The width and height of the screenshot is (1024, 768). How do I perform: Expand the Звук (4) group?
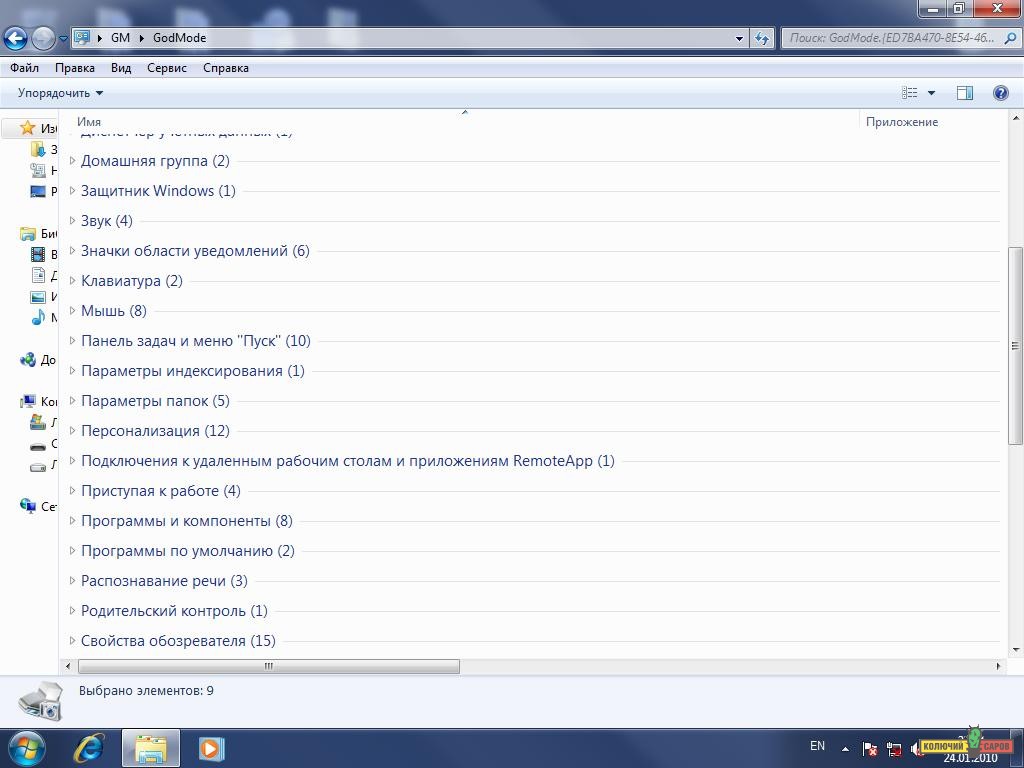(72, 221)
